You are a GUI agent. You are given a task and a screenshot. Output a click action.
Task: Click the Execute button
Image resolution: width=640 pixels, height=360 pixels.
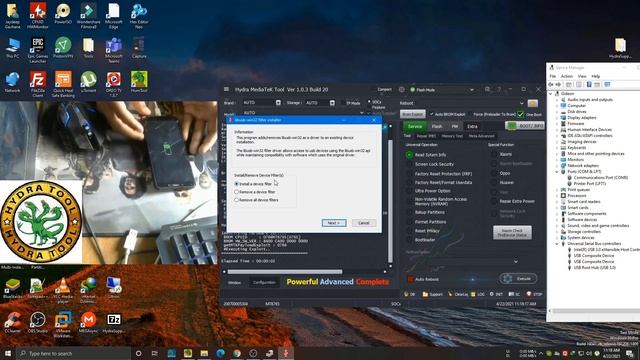518,279
